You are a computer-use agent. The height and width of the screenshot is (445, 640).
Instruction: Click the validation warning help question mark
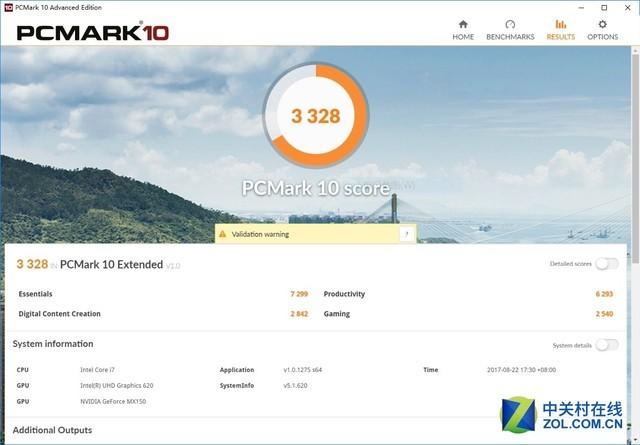[x=406, y=234]
